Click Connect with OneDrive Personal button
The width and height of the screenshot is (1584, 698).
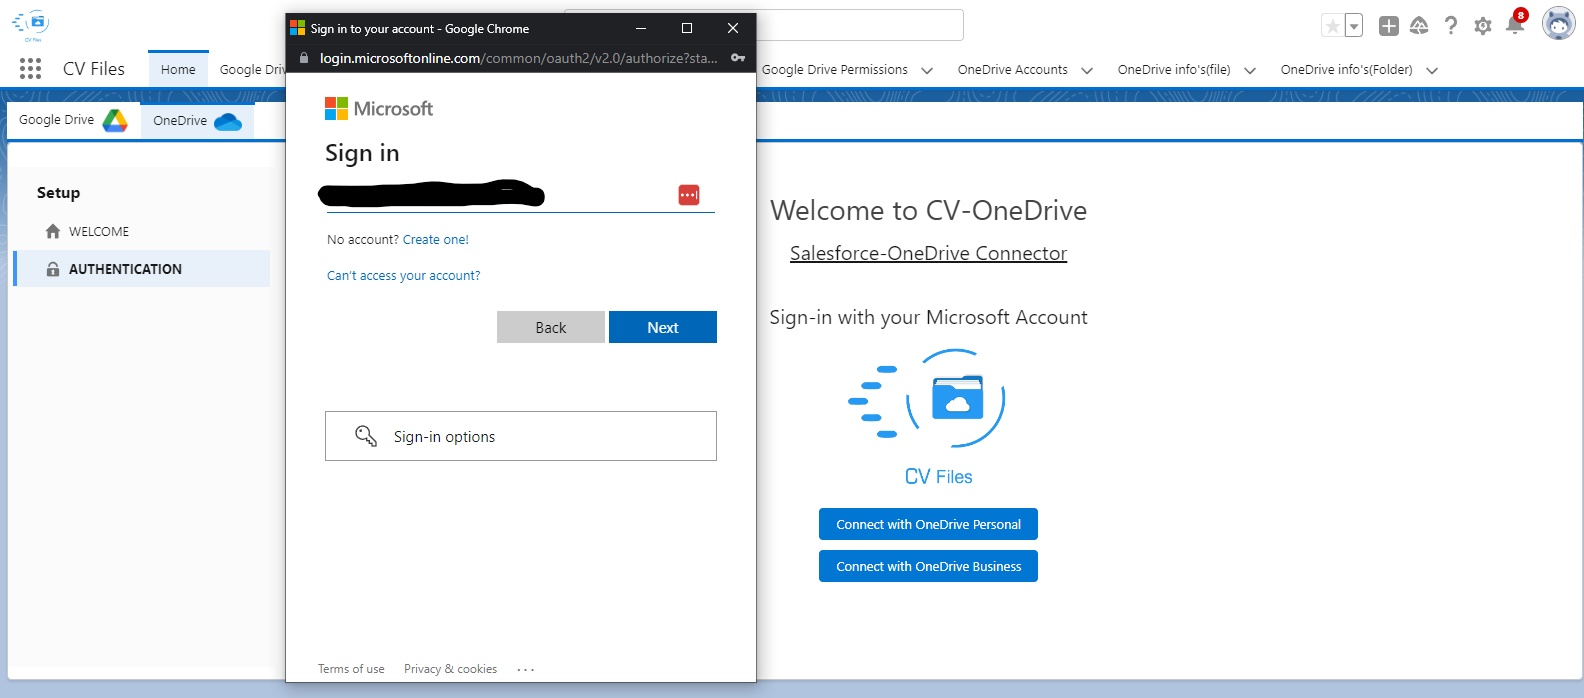[928, 524]
